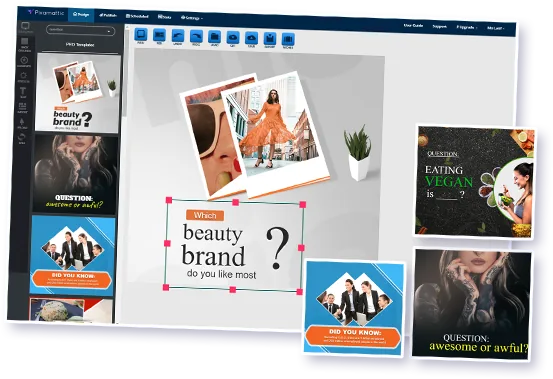Open the Scheduled tab
Image resolution: width=553 pixels, height=379 pixels.
(x=137, y=16)
